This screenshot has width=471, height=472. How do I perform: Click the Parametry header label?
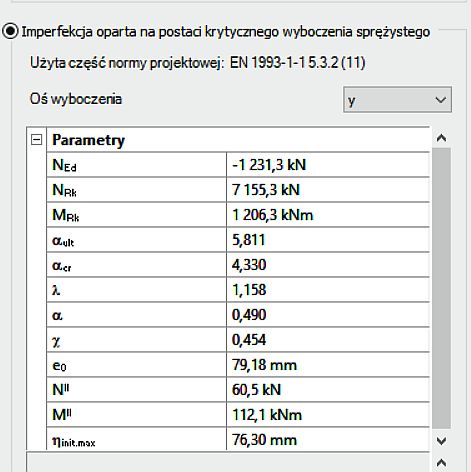pyautogui.click(x=88, y=140)
